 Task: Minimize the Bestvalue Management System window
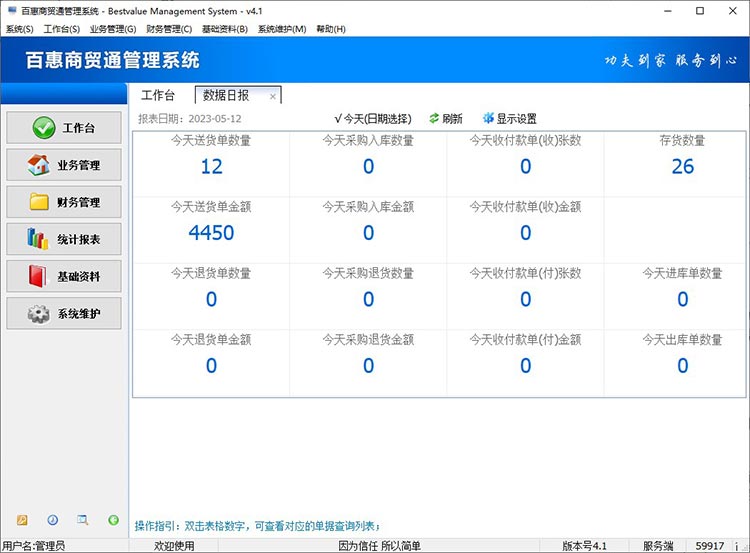tap(668, 11)
